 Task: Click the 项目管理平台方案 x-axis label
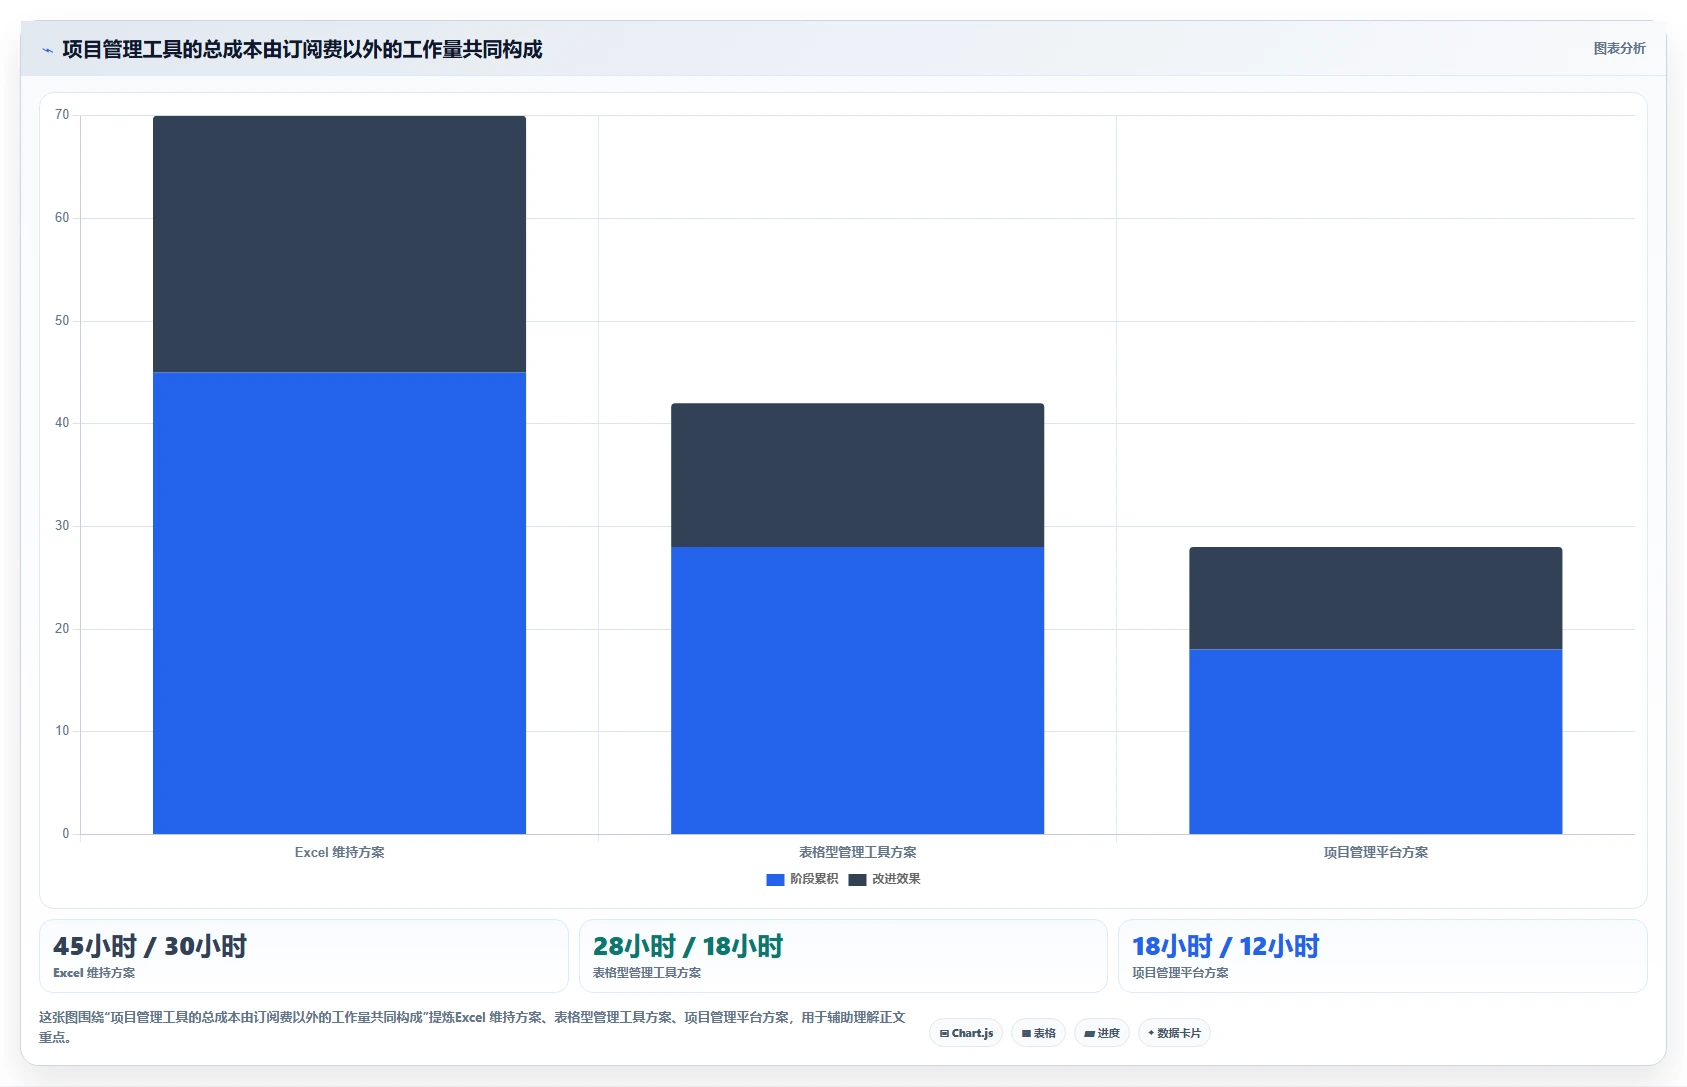pos(1375,852)
